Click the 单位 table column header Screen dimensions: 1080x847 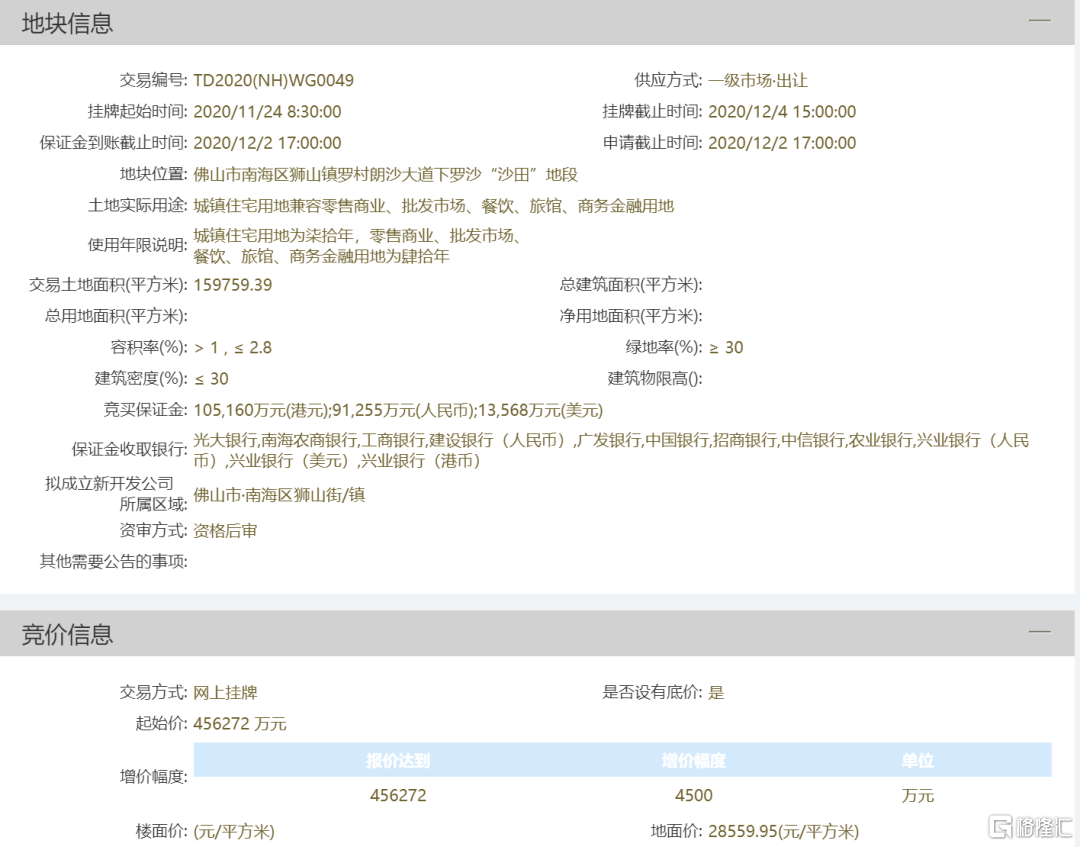917,761
